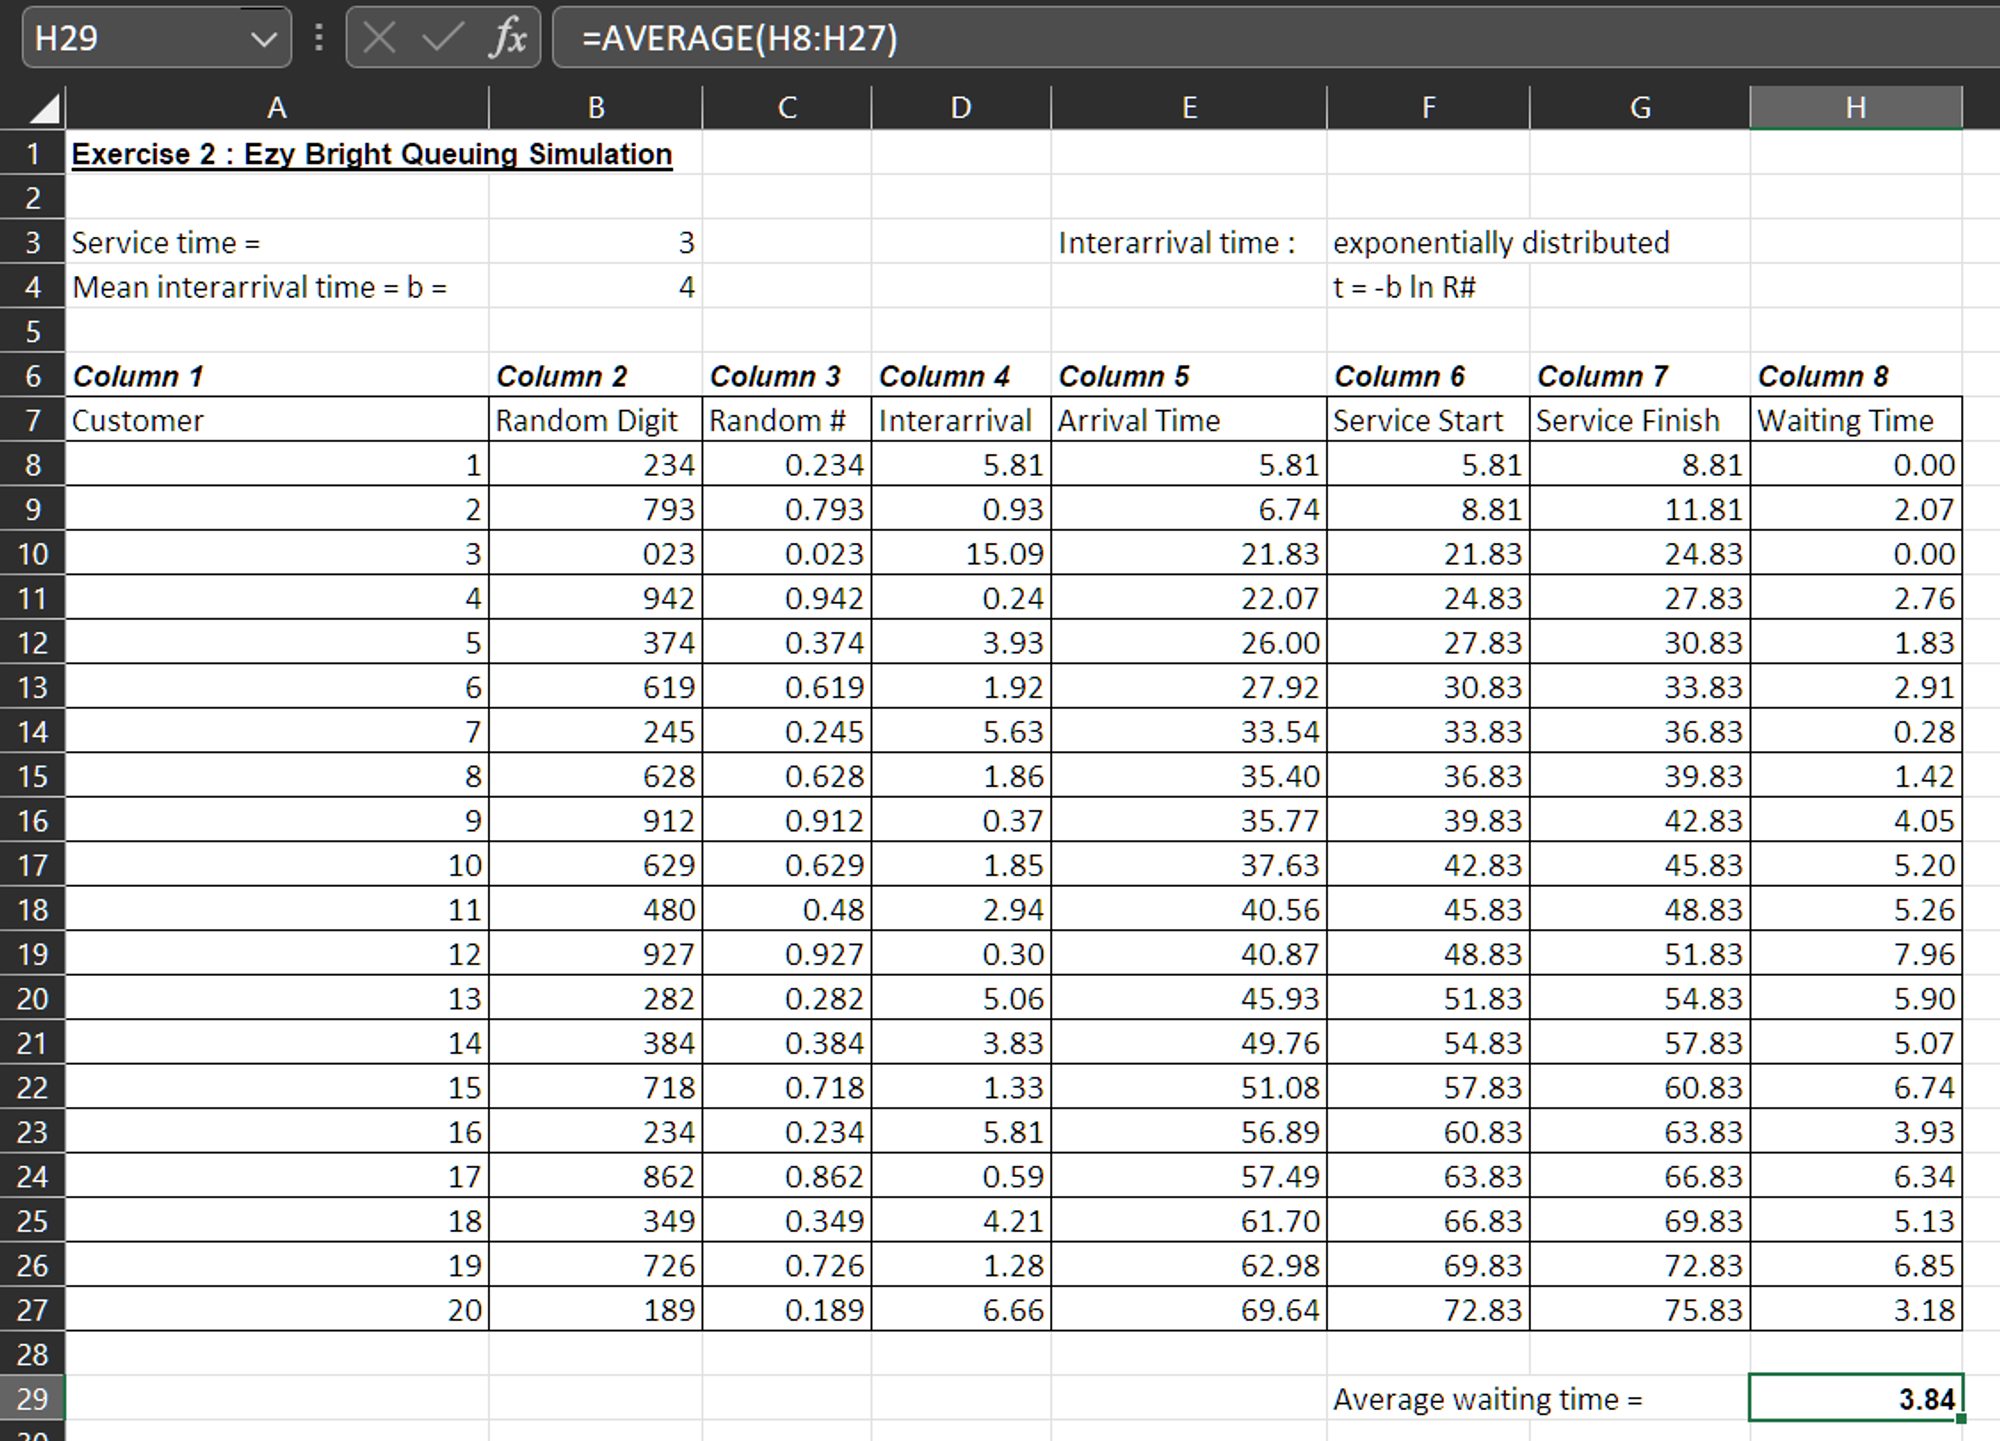
Task: Click 'Mean interarrival time = b =' cell
Action: (277, 287)
